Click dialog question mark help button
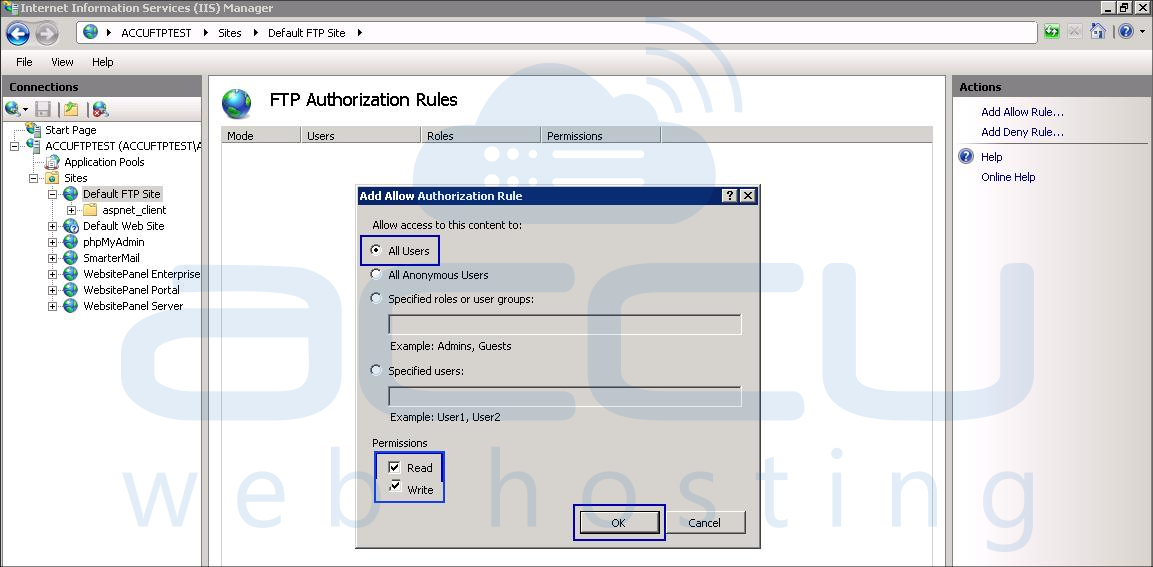The height and width of the screenshot is (567, 1153). coord(729,196)
